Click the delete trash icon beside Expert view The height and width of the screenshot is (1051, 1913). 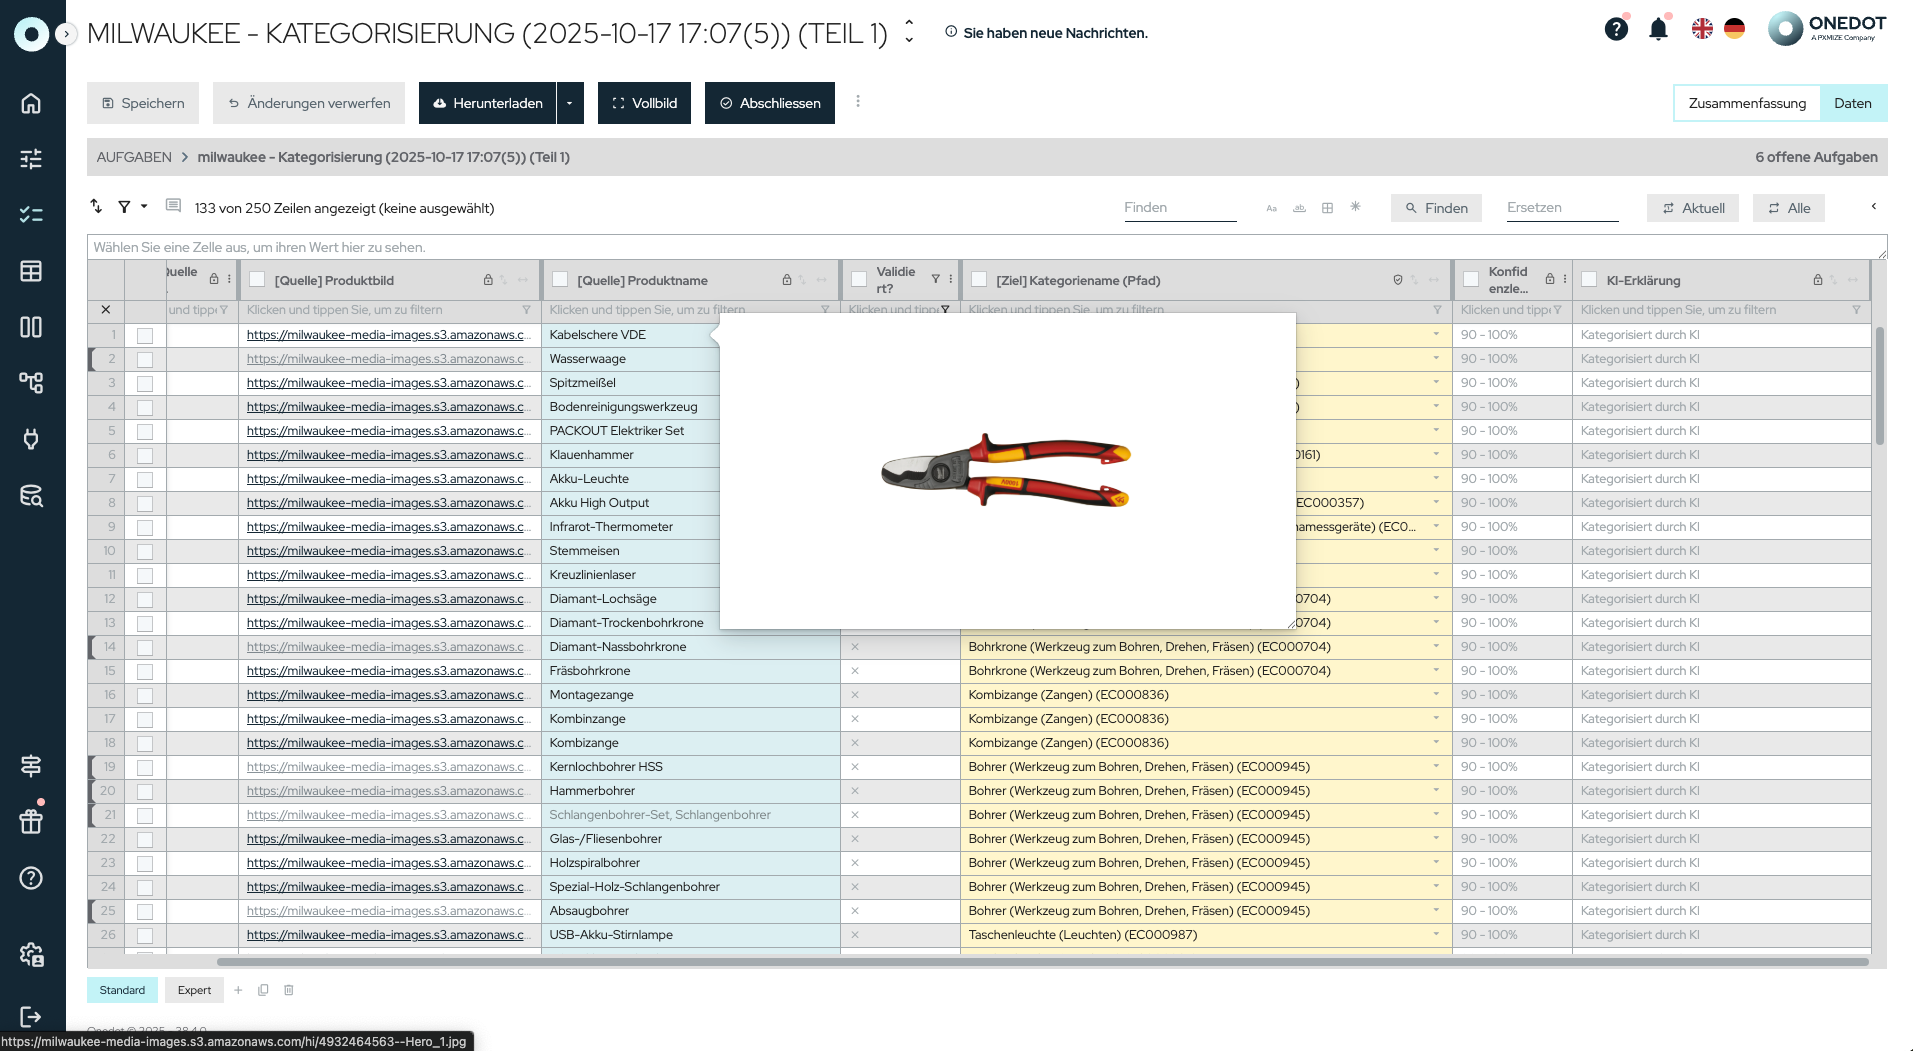[x=289, y=990]
